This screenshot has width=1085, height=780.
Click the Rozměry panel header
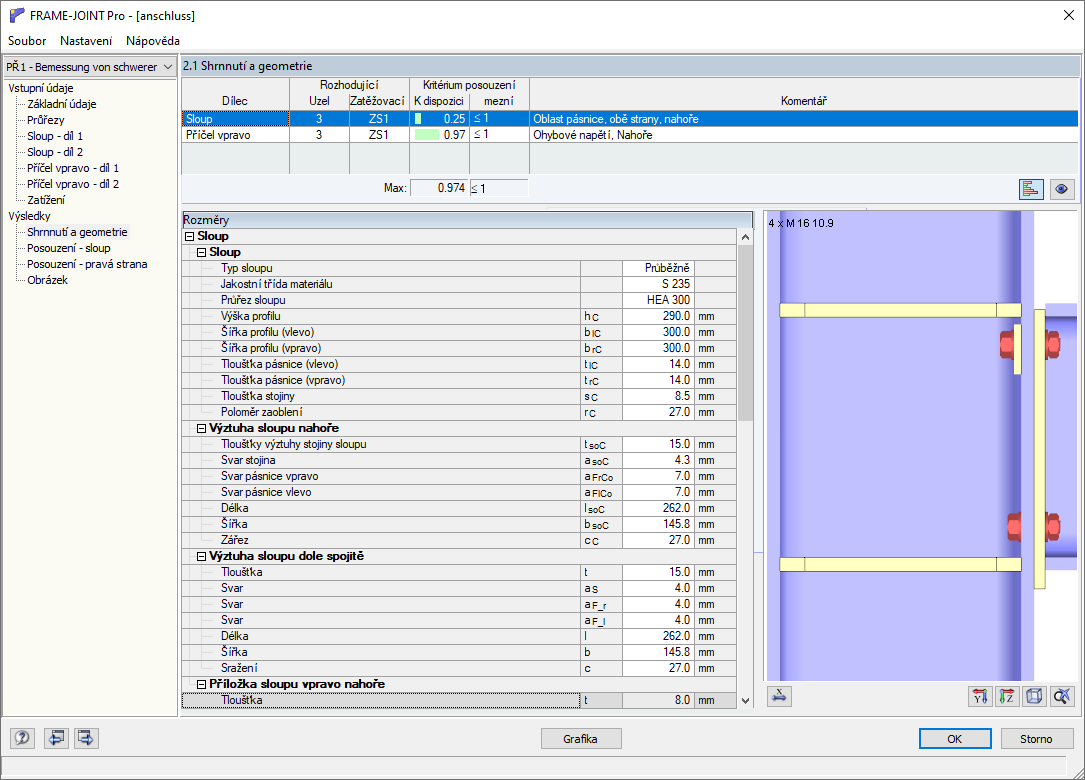pos(467,220)
